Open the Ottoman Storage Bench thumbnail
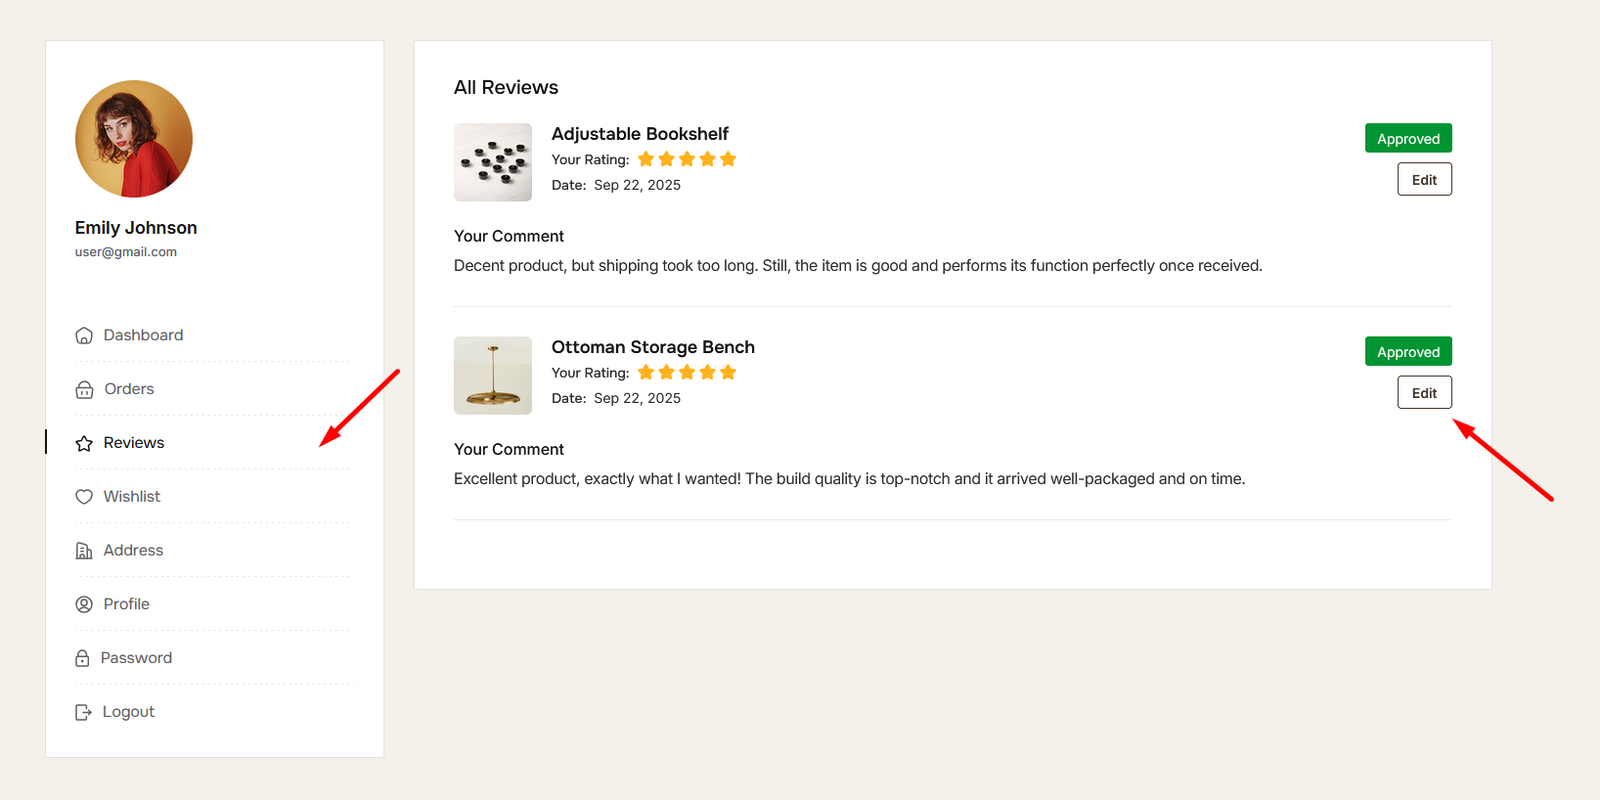Image resolution: width=1600 pixels, height=800 pixels. pos(493,375)
